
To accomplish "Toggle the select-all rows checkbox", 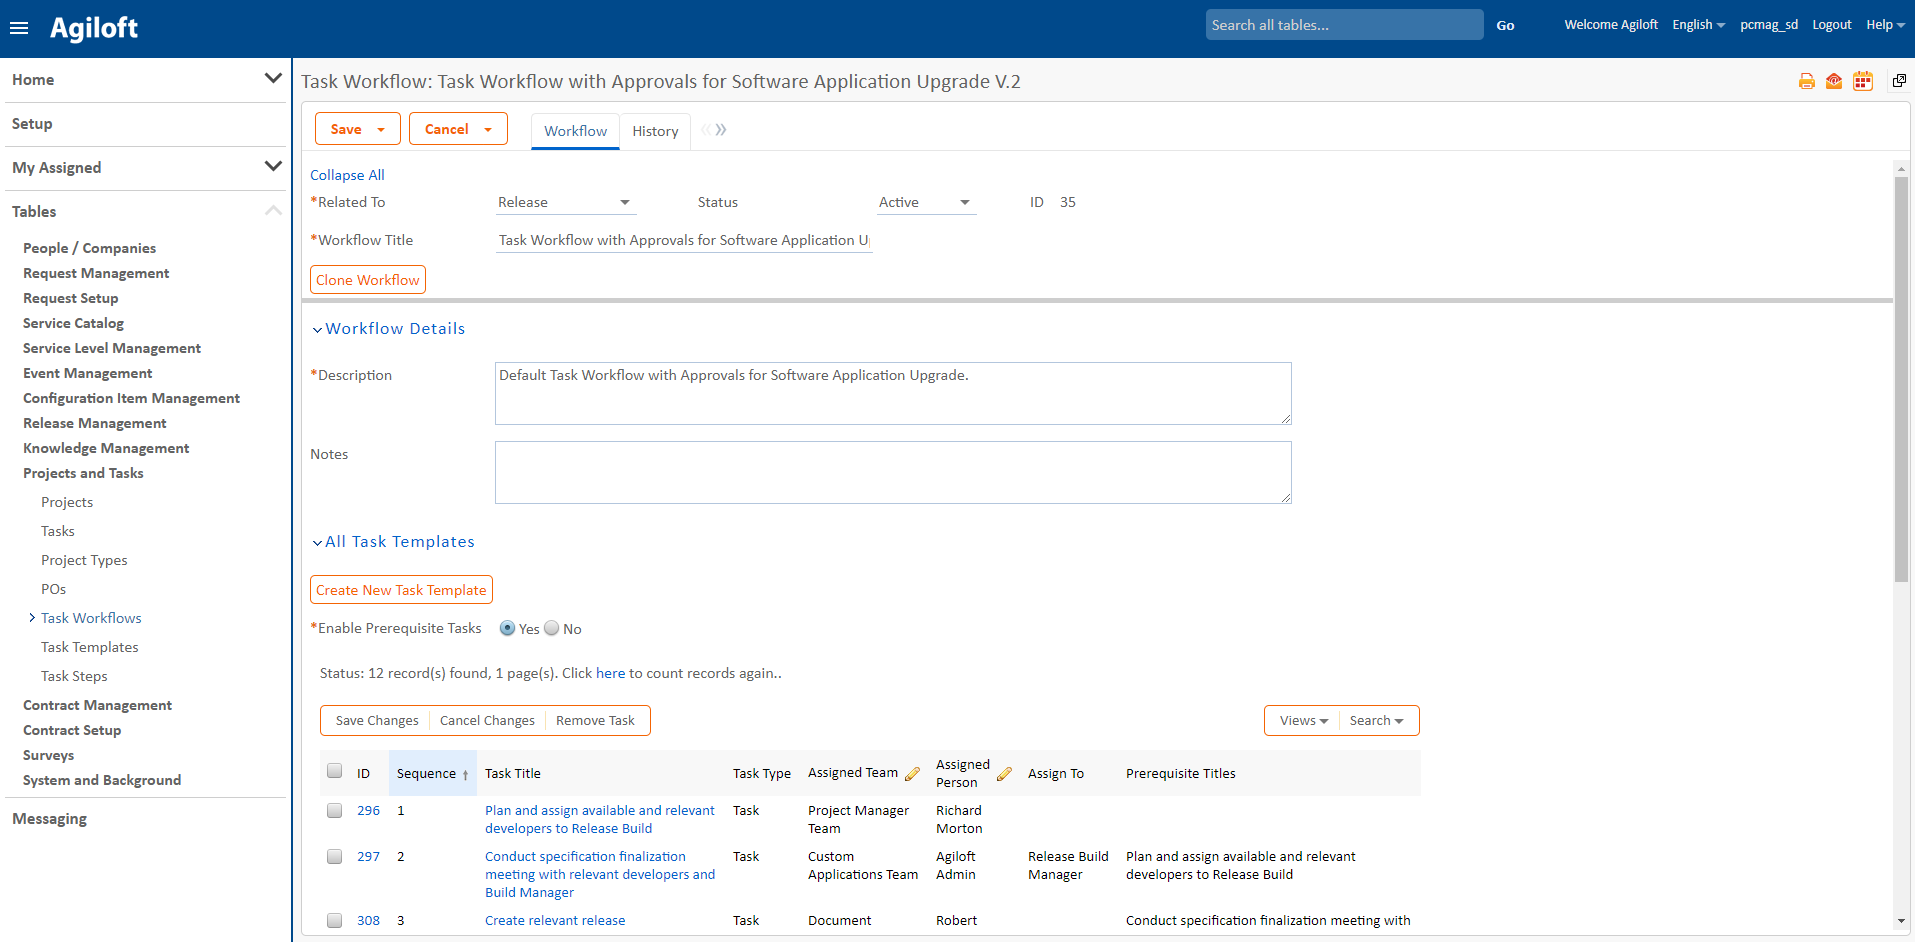I will 335,771.
